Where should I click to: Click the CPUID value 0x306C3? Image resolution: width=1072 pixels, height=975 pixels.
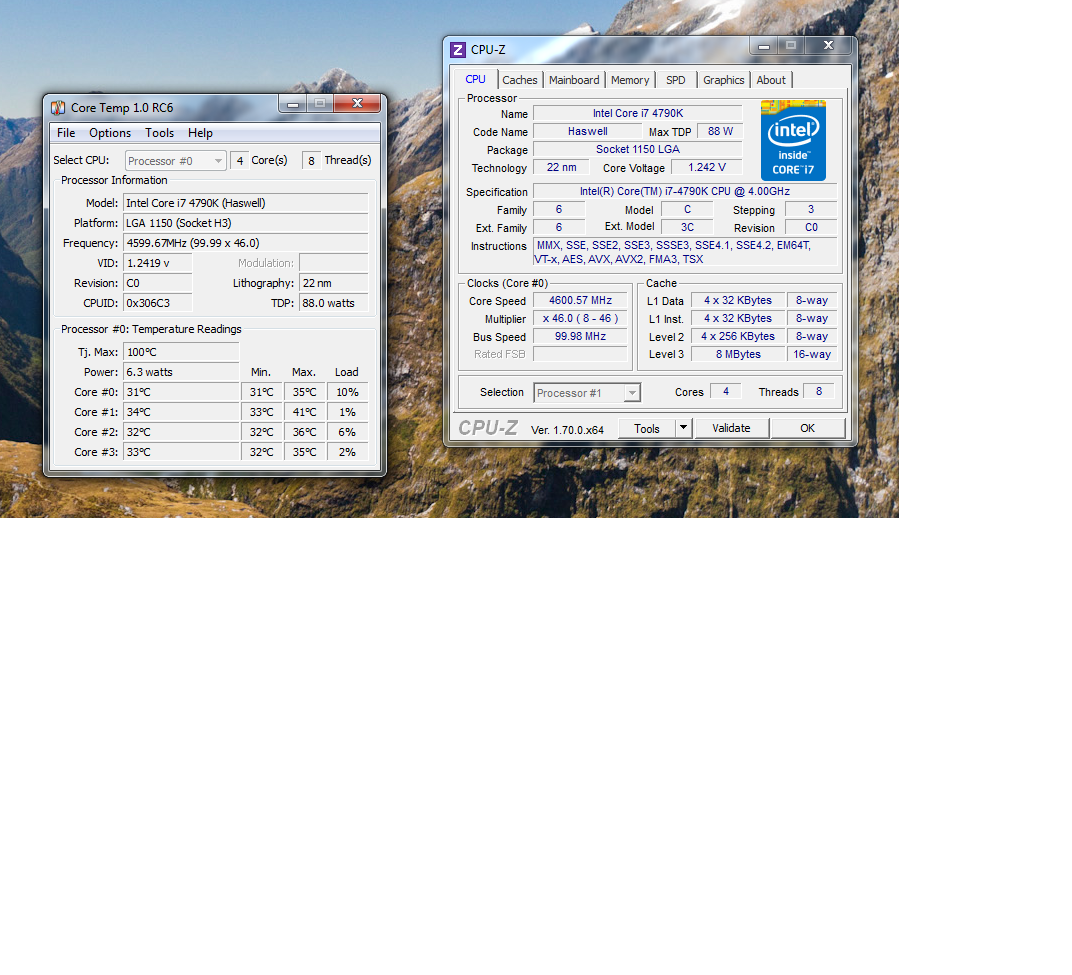158,303
